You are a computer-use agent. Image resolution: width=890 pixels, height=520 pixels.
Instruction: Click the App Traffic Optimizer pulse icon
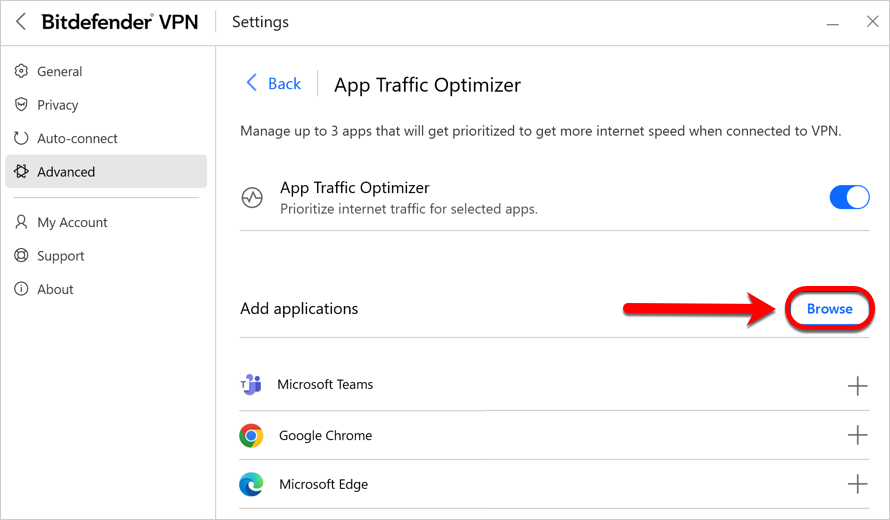coord(252,198)
